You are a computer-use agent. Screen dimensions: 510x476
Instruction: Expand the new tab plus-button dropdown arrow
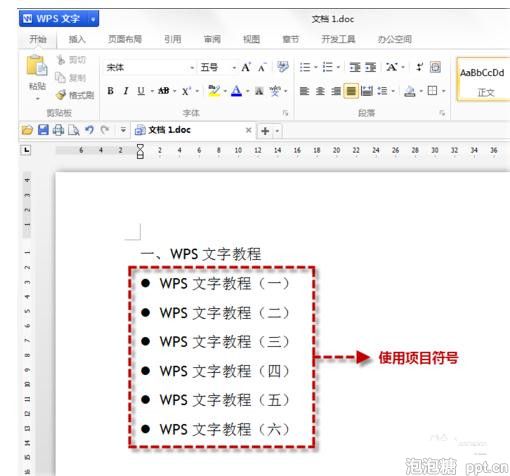click(x=277, y=131)
